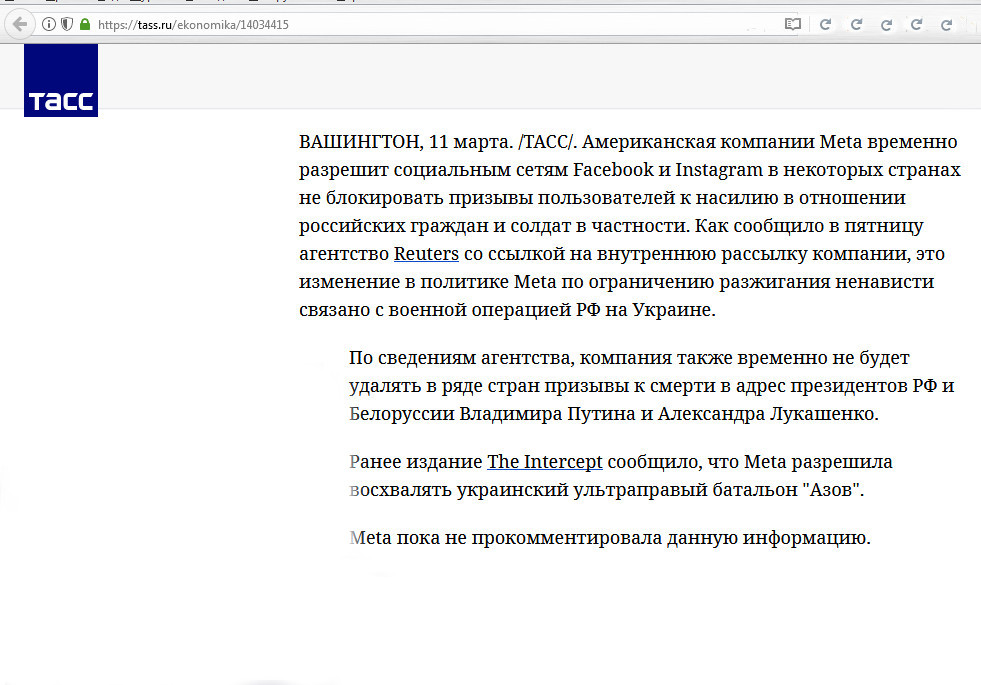Open the TASS logo homepage
The width and height of the screenshot is (981, 685).
pyautogui.click(x=61, y=80)
